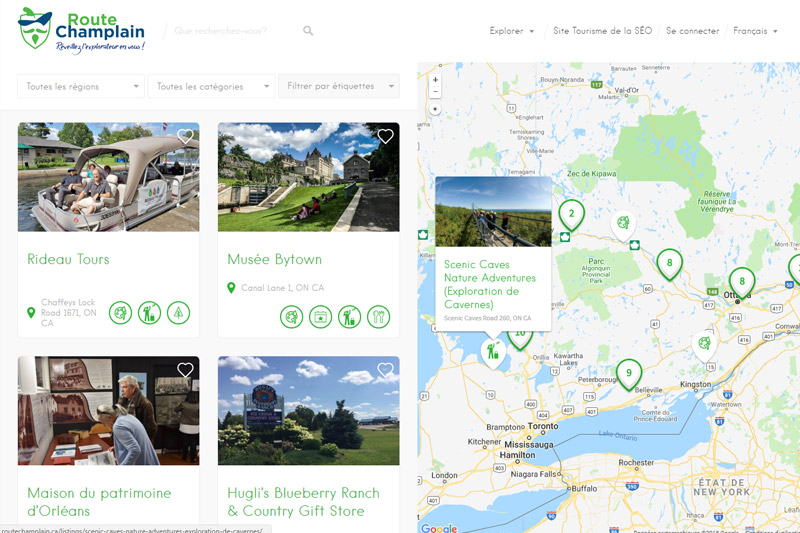The width and height of the screenshot is (800, 533).
Task: Focus the 'Que recherchez-vous?' search field
Action: pos(234,31)
